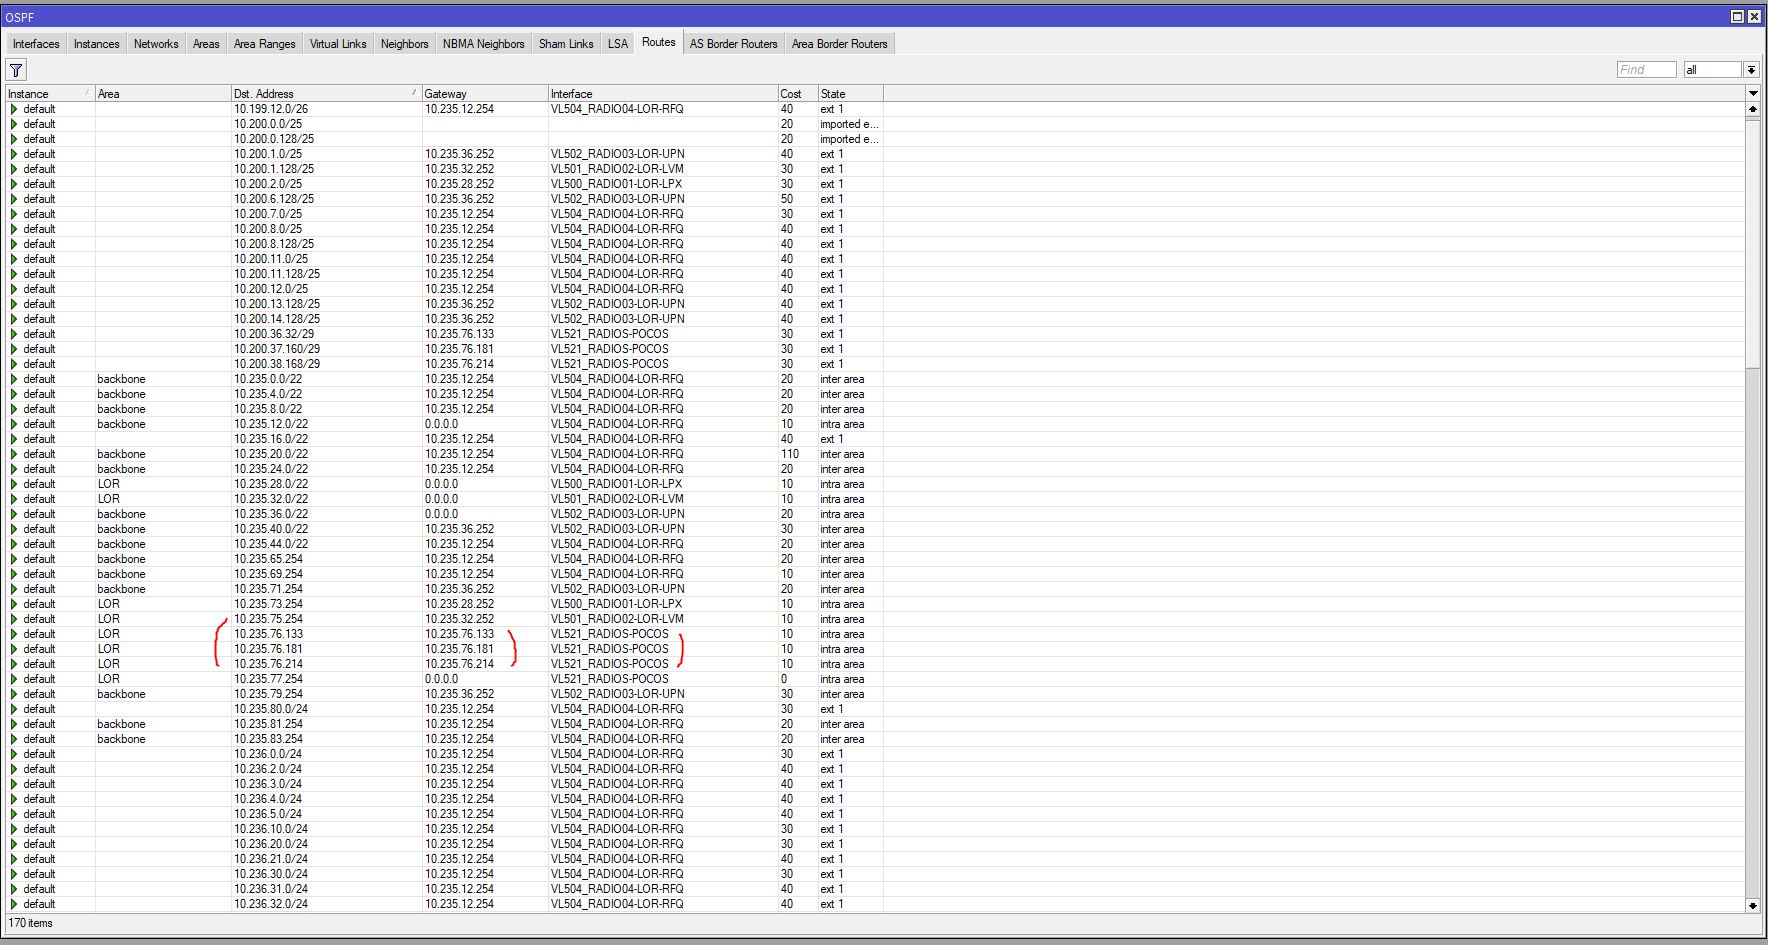Select the route icon for 10.235.12.0/22
Screen dimensions: 1768x945
pyautogui.click(x=14, y=424)
